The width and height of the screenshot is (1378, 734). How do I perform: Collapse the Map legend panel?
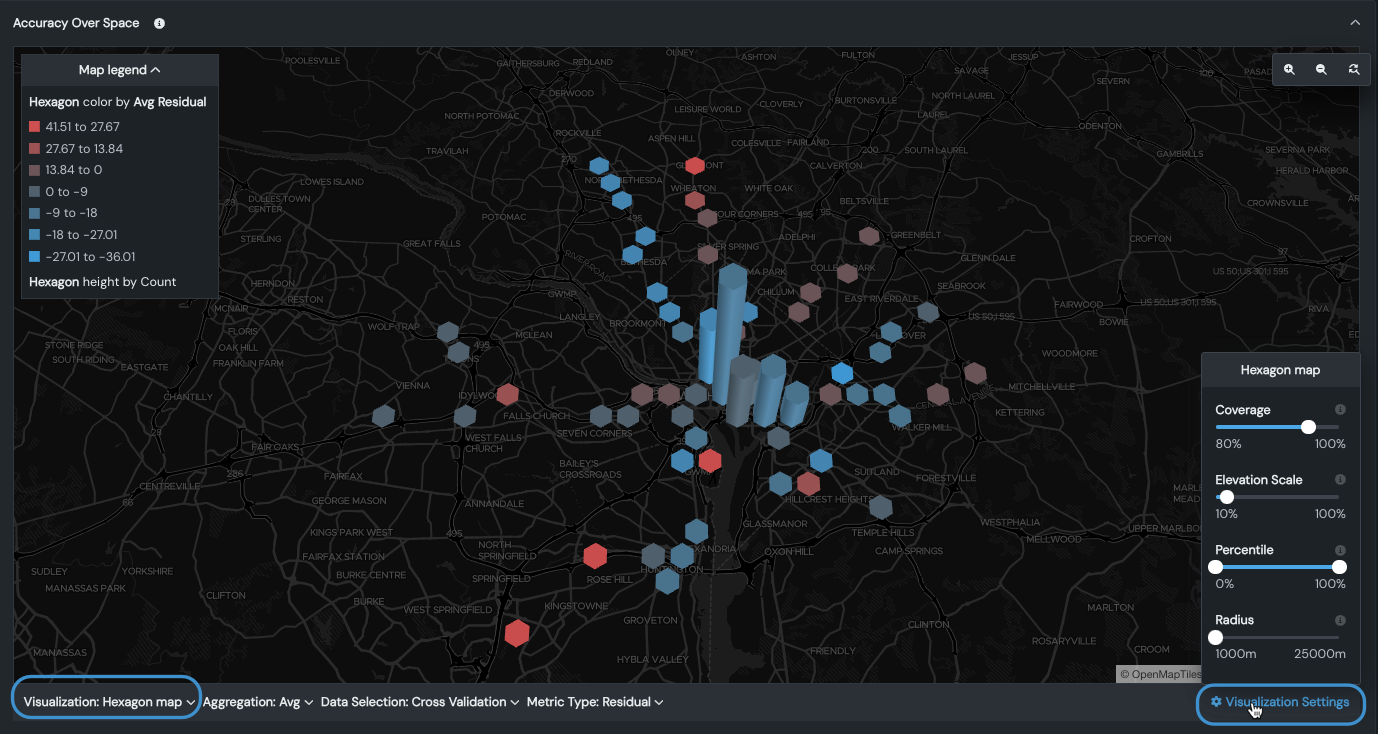[120, 70]
